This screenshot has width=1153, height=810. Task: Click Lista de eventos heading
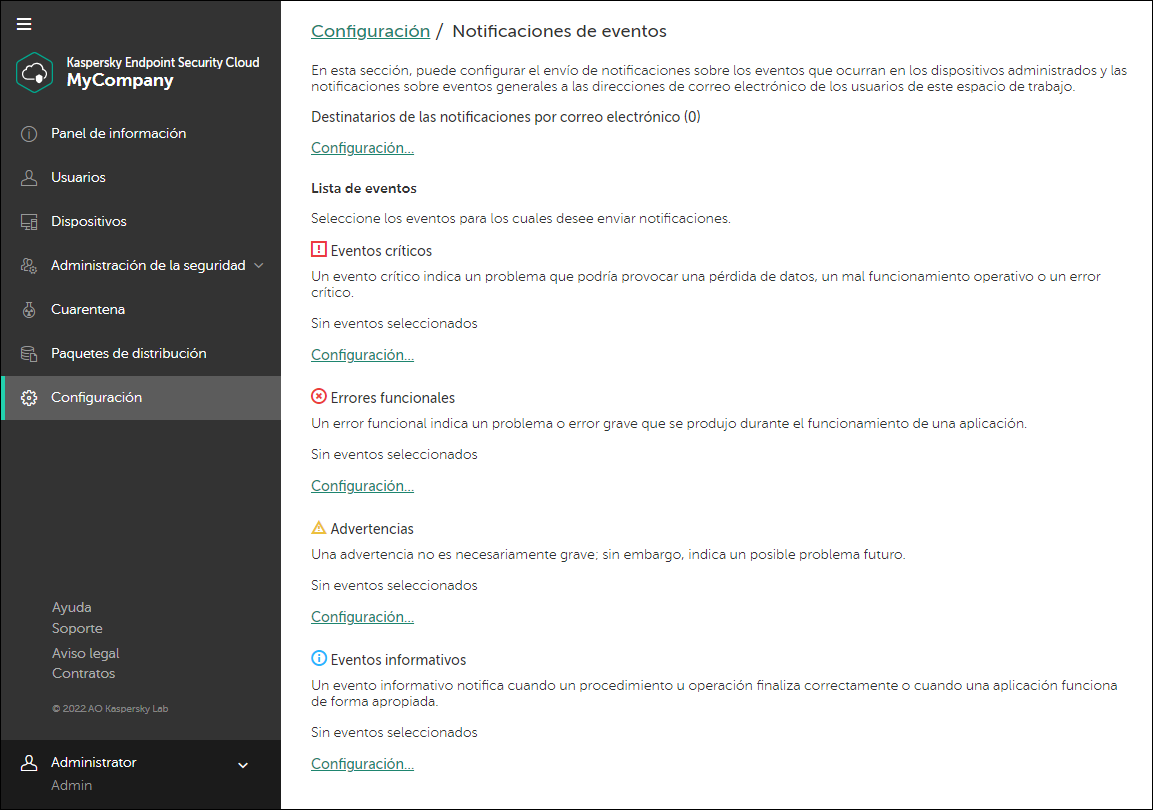(x=364, y=189)
